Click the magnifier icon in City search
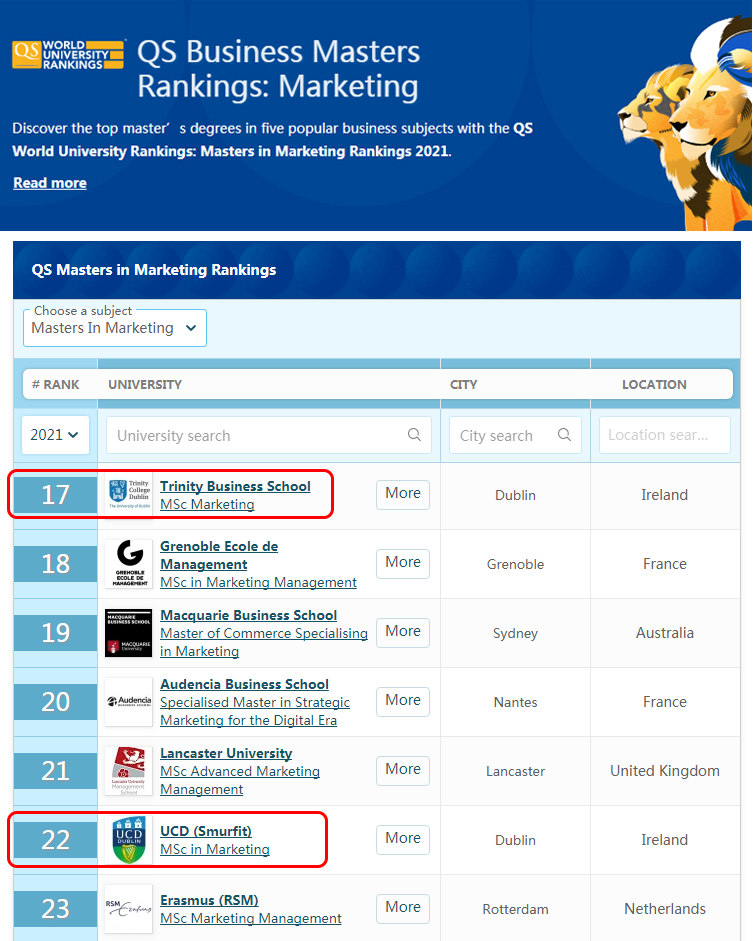 [x=564, y=435]
